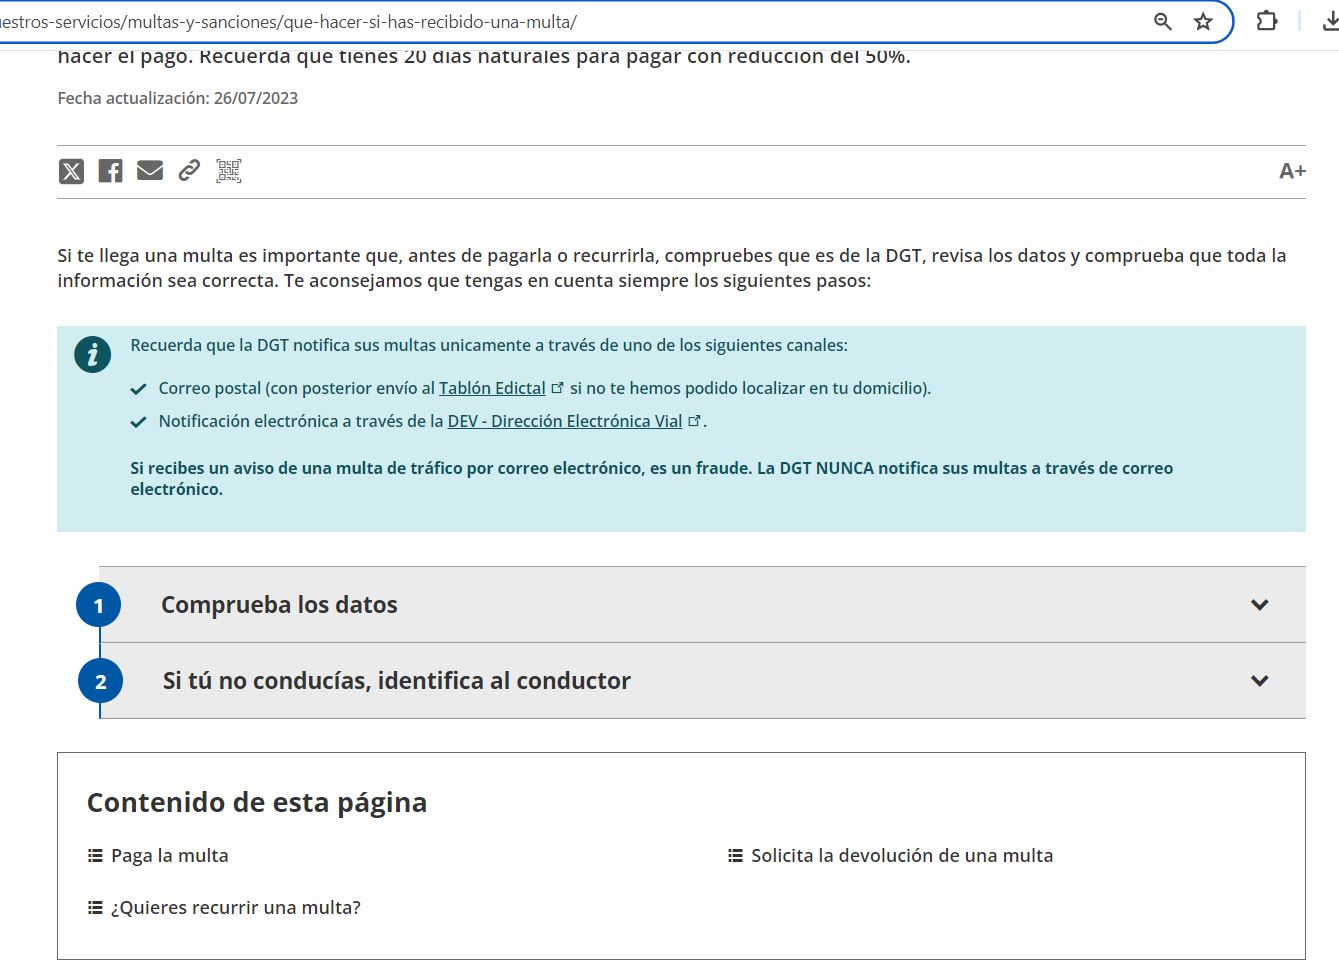The width and height of the screenshot is (1339, 964).
Task: Expand 'Si tú no conducías' chevron
Action: point(1259,681)
